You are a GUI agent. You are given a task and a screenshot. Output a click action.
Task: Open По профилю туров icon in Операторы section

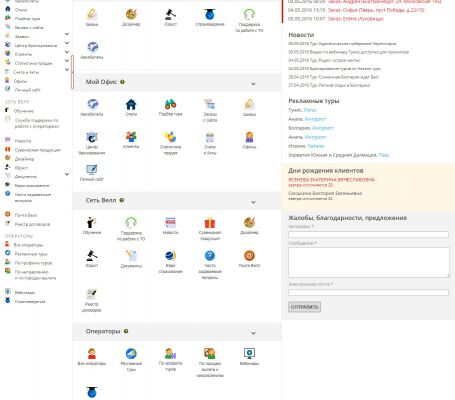coord(170,354)
